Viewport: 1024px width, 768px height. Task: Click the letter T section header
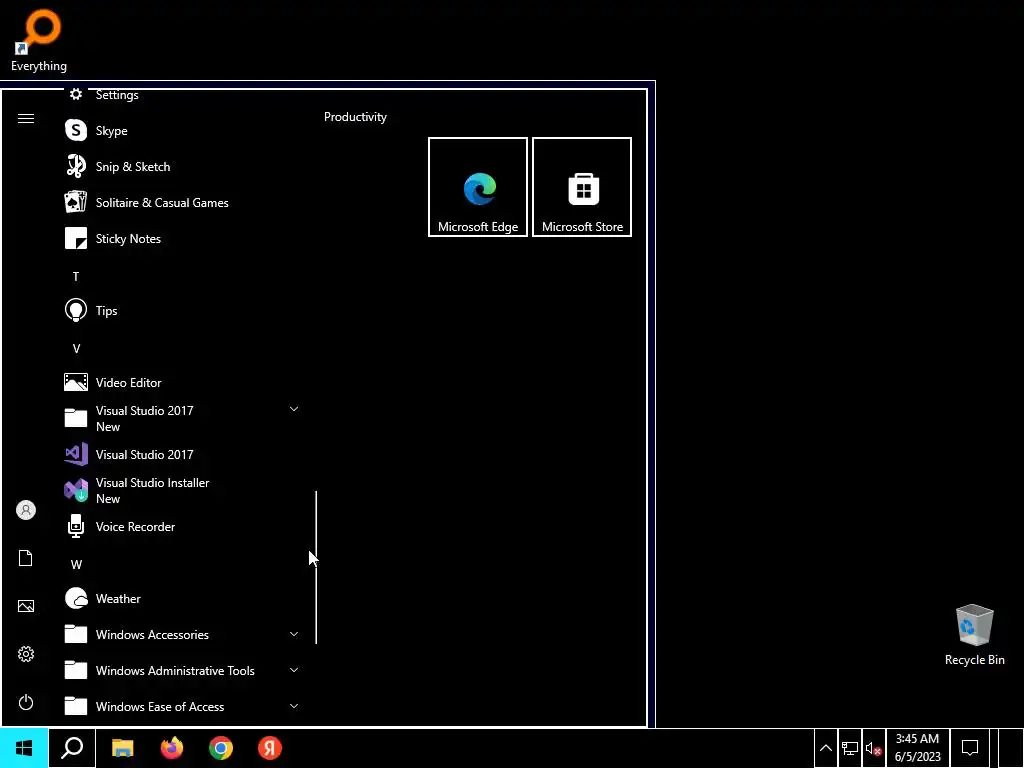click(x=76, y=277)
